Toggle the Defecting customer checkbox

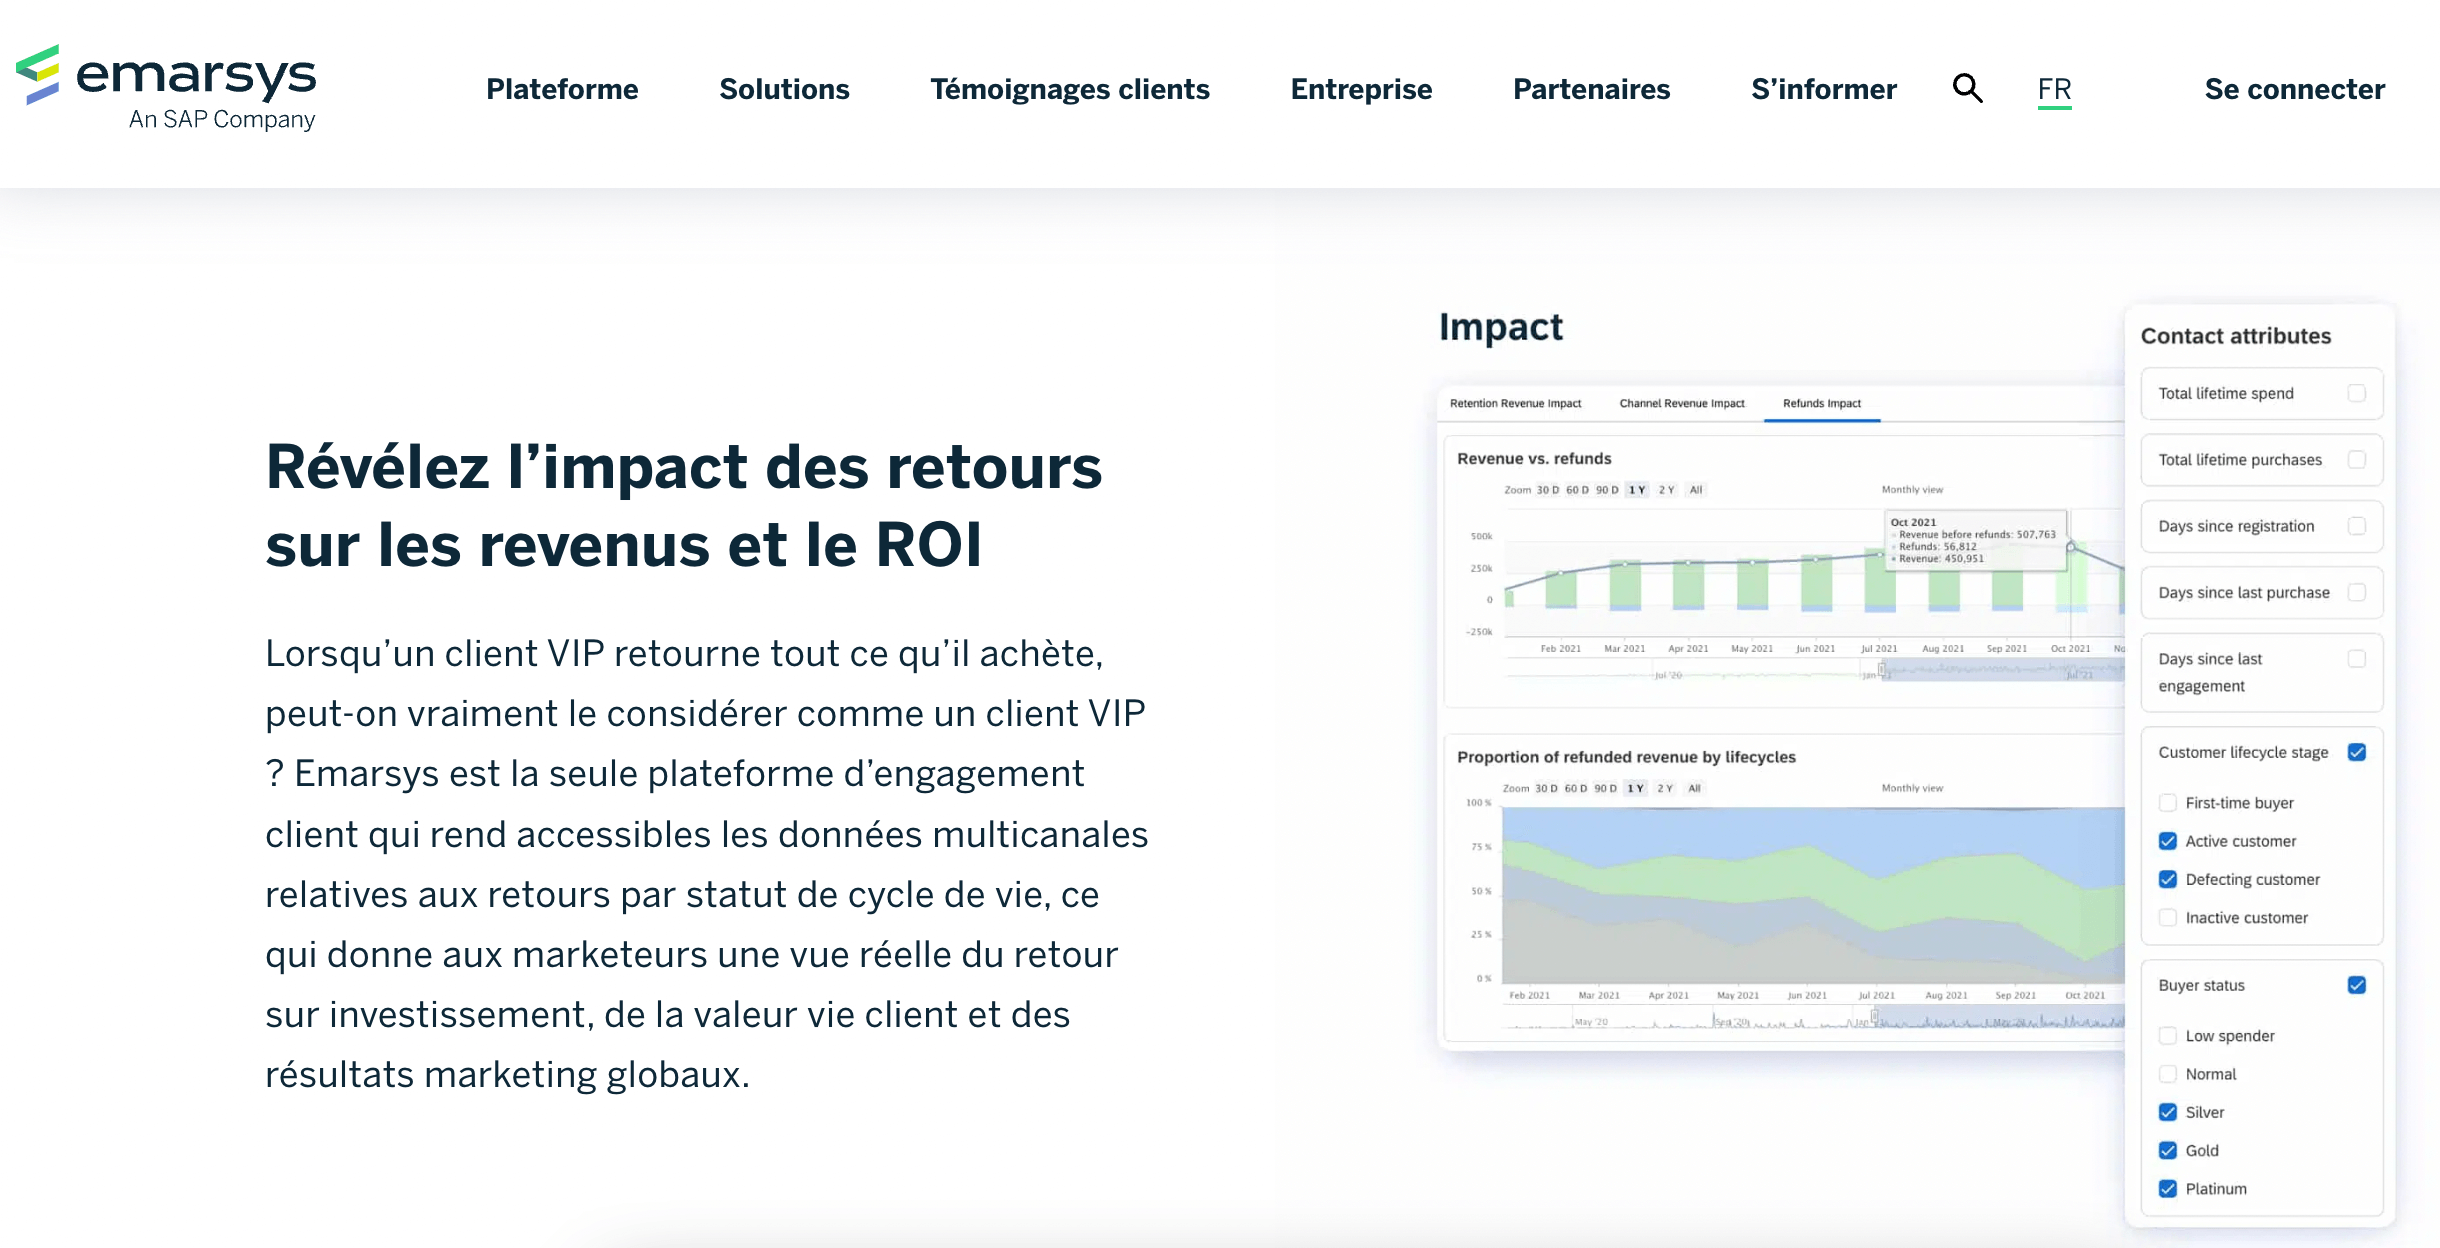2169,877
